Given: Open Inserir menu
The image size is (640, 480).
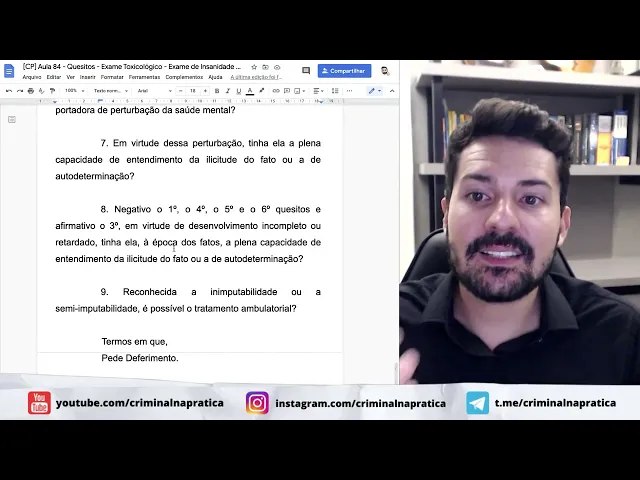Looking at the screenshot, I should 87,77.
